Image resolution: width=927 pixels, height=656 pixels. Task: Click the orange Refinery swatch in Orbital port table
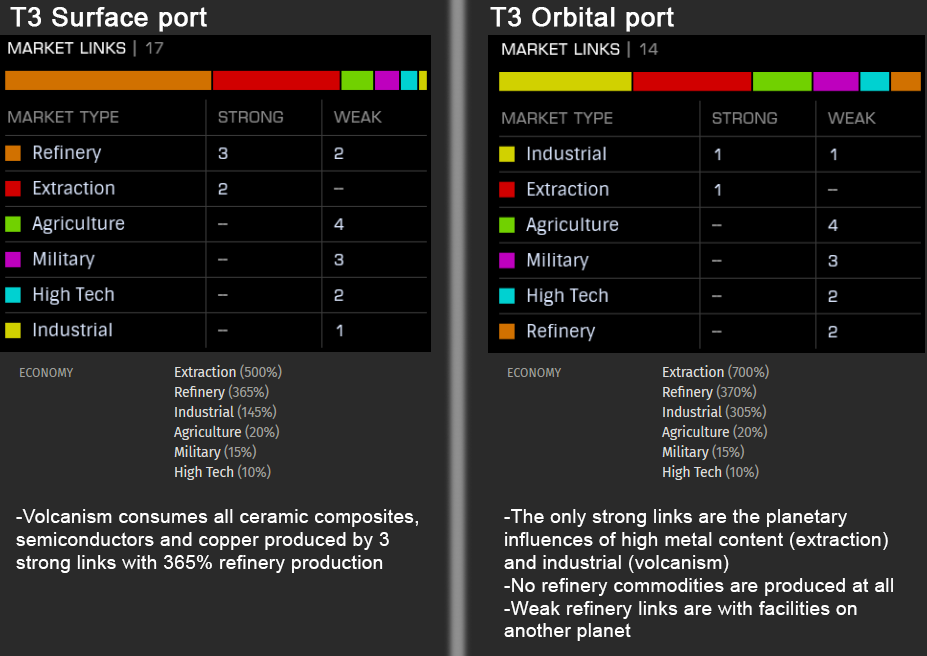(507, 331)
